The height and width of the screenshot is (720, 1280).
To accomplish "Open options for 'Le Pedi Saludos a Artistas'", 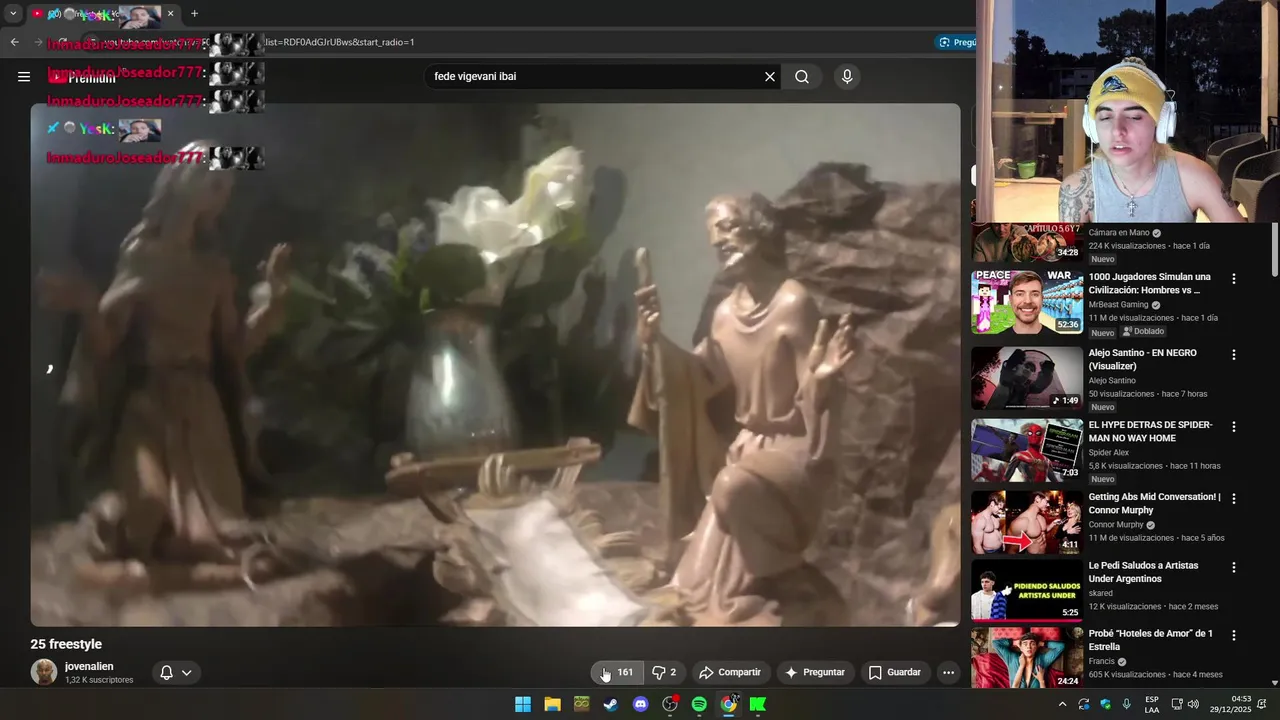I will point(1233,567).
